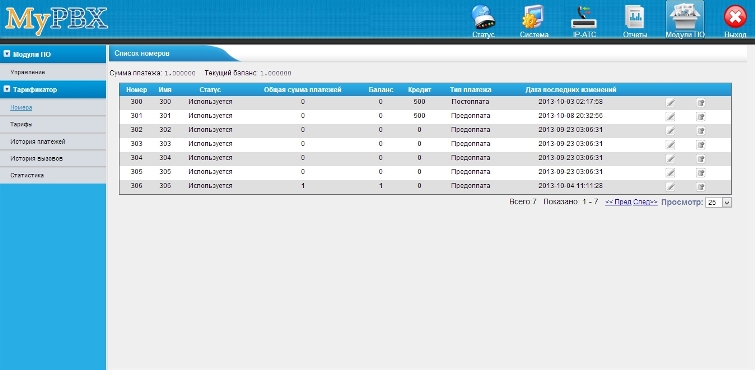Click the date 2013-10-04 11:11:28
The image size is (755, 370).
tap(571, 185)
